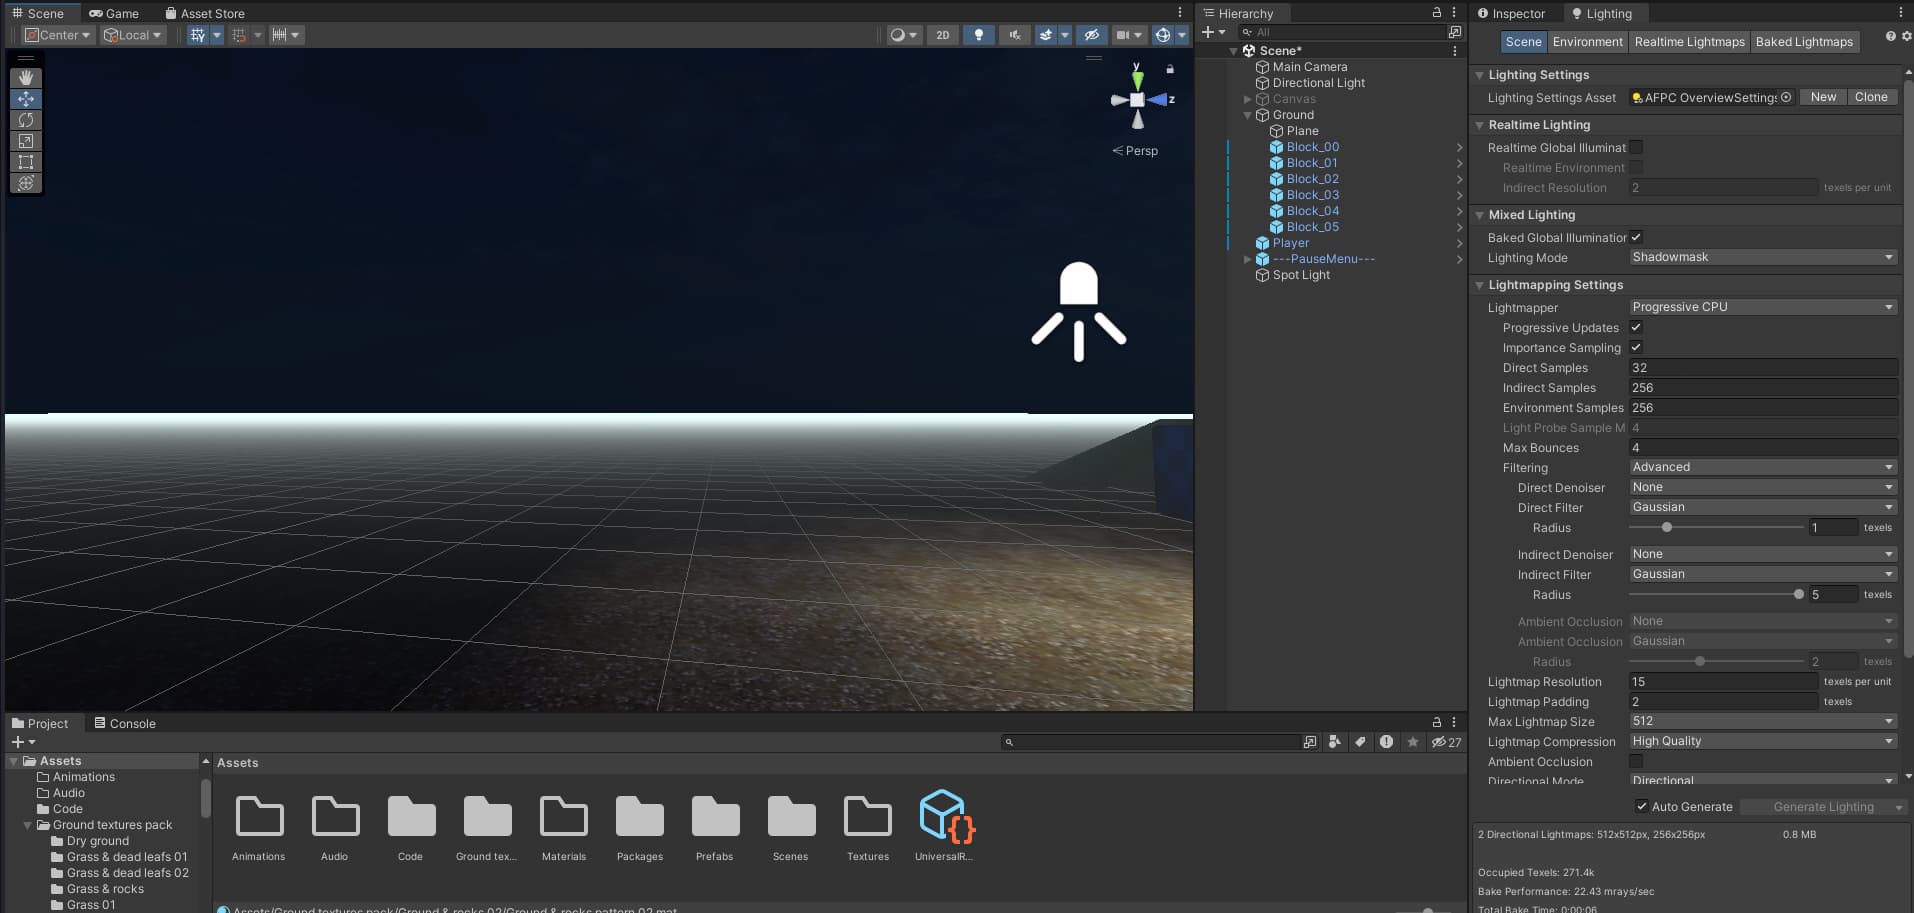Select the Scale tool
Screen dimensions: 1914x913
[25, 141]
